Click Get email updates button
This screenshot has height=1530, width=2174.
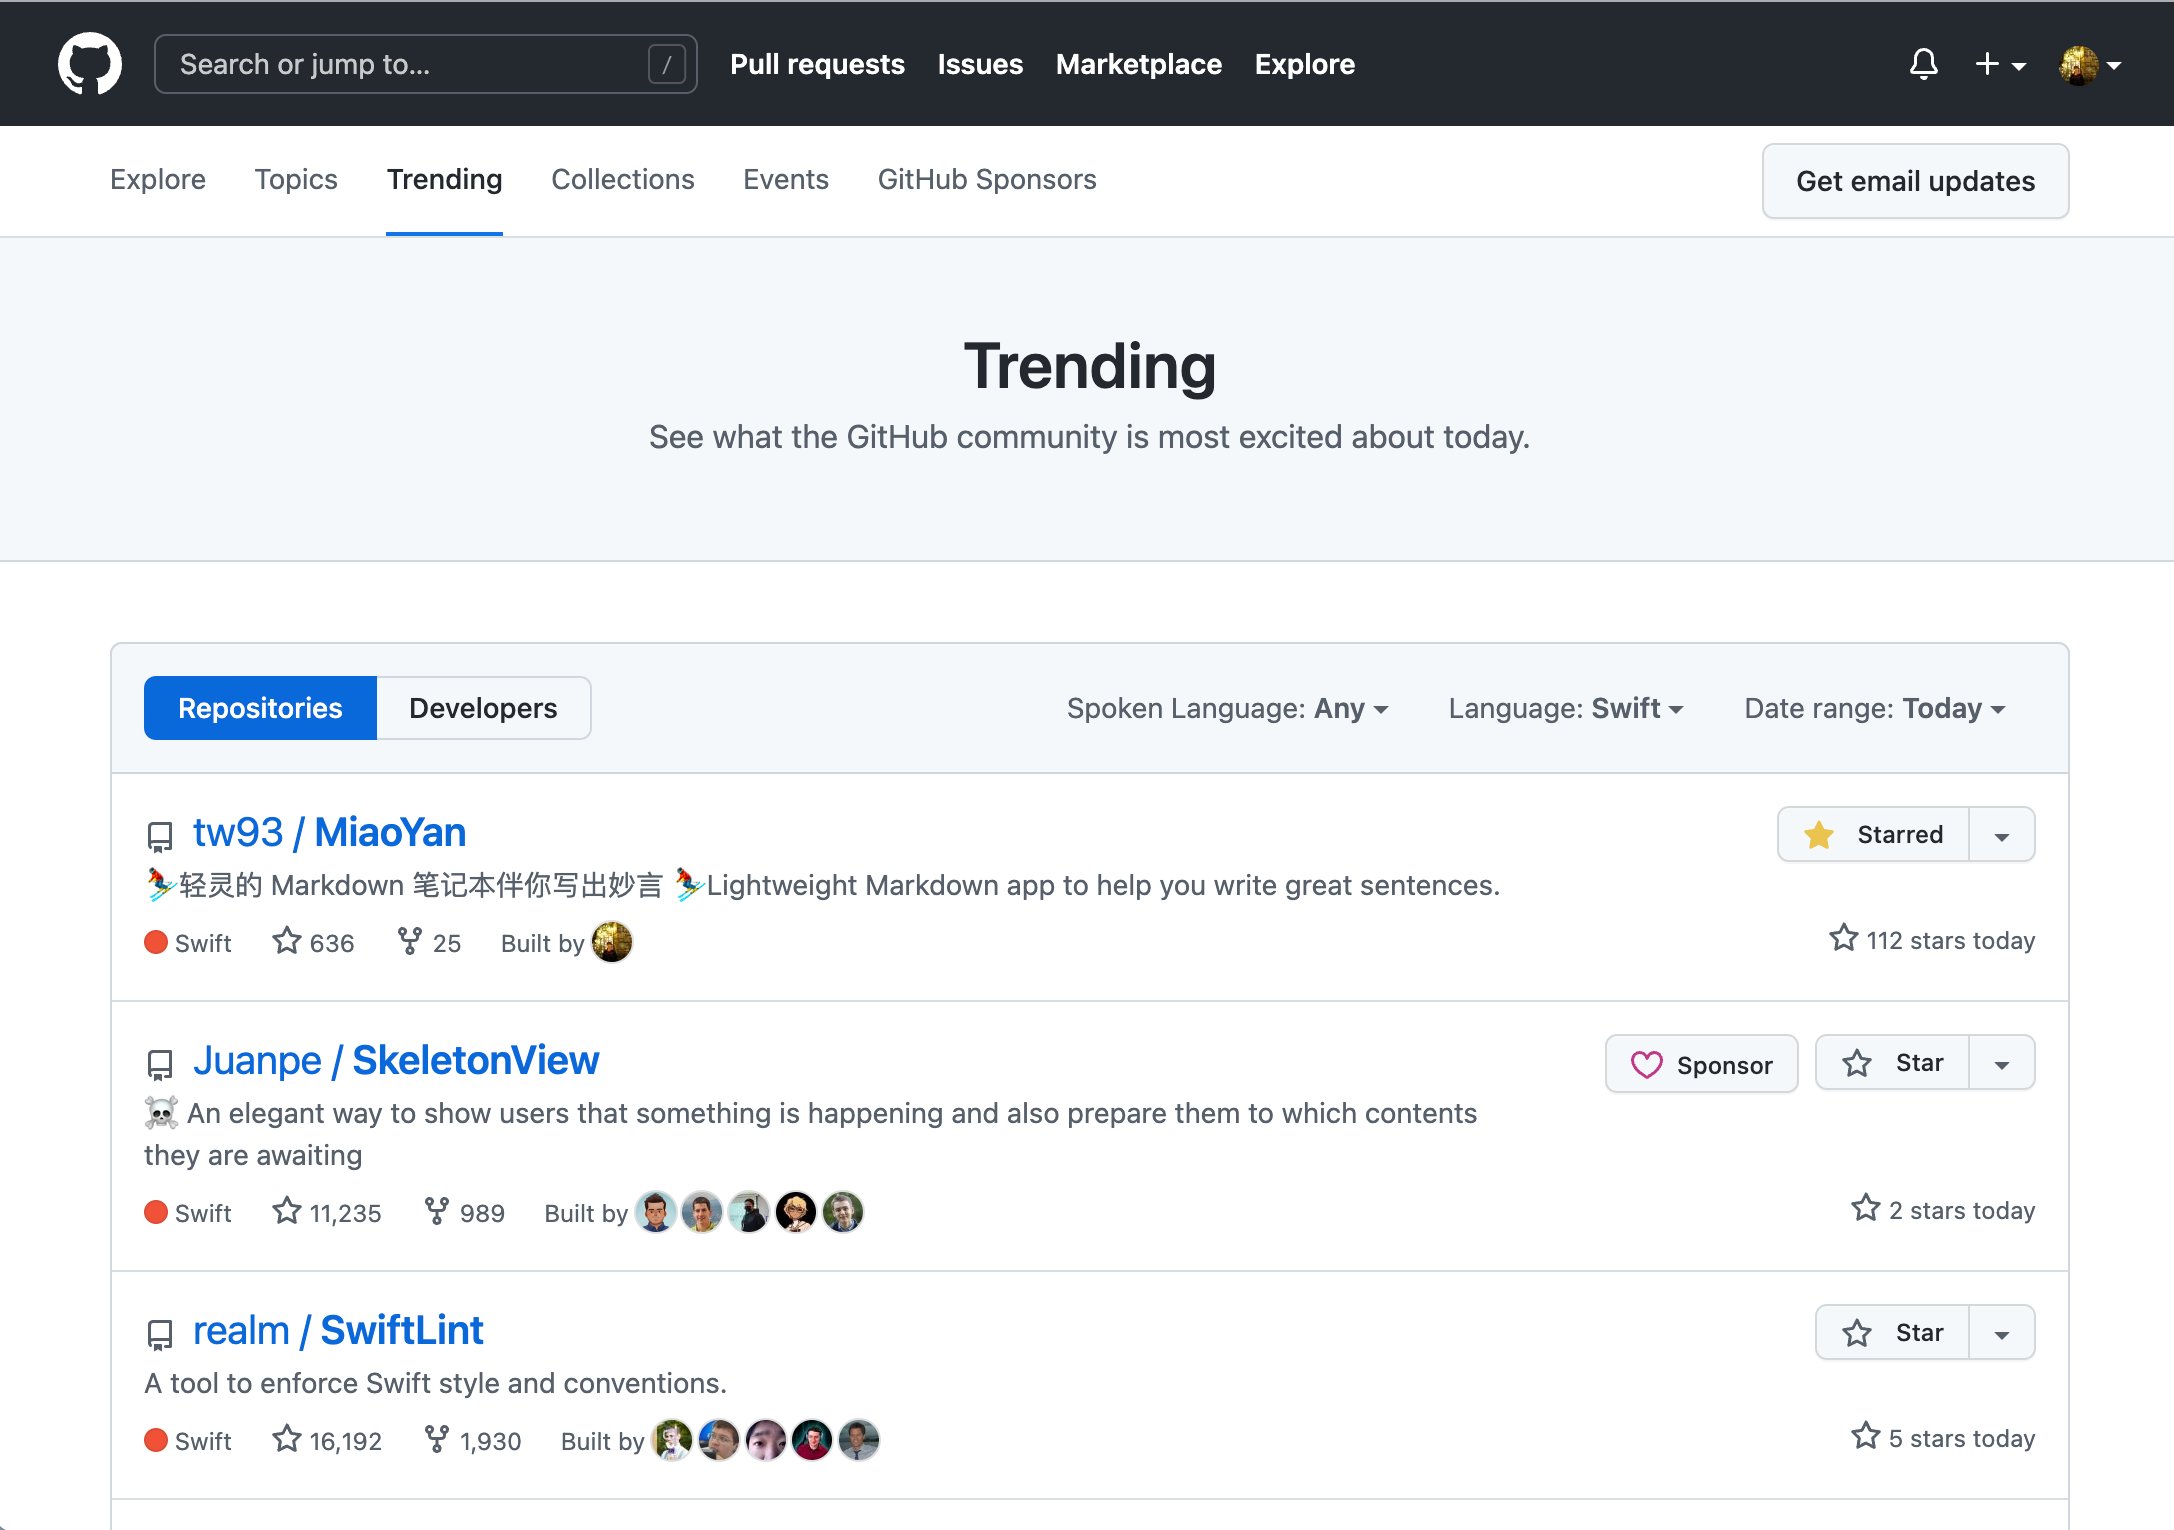click(1914, 181)
